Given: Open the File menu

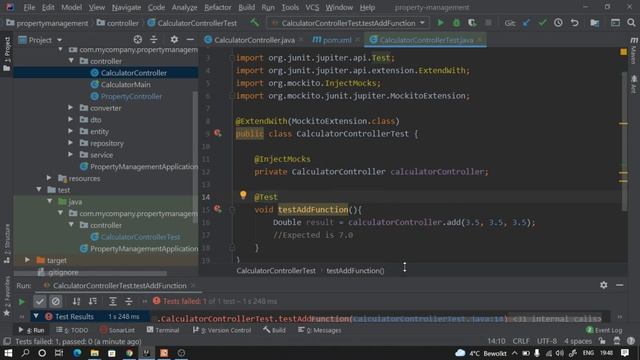Looking at the screenshot, I should (x=29, y=7).
